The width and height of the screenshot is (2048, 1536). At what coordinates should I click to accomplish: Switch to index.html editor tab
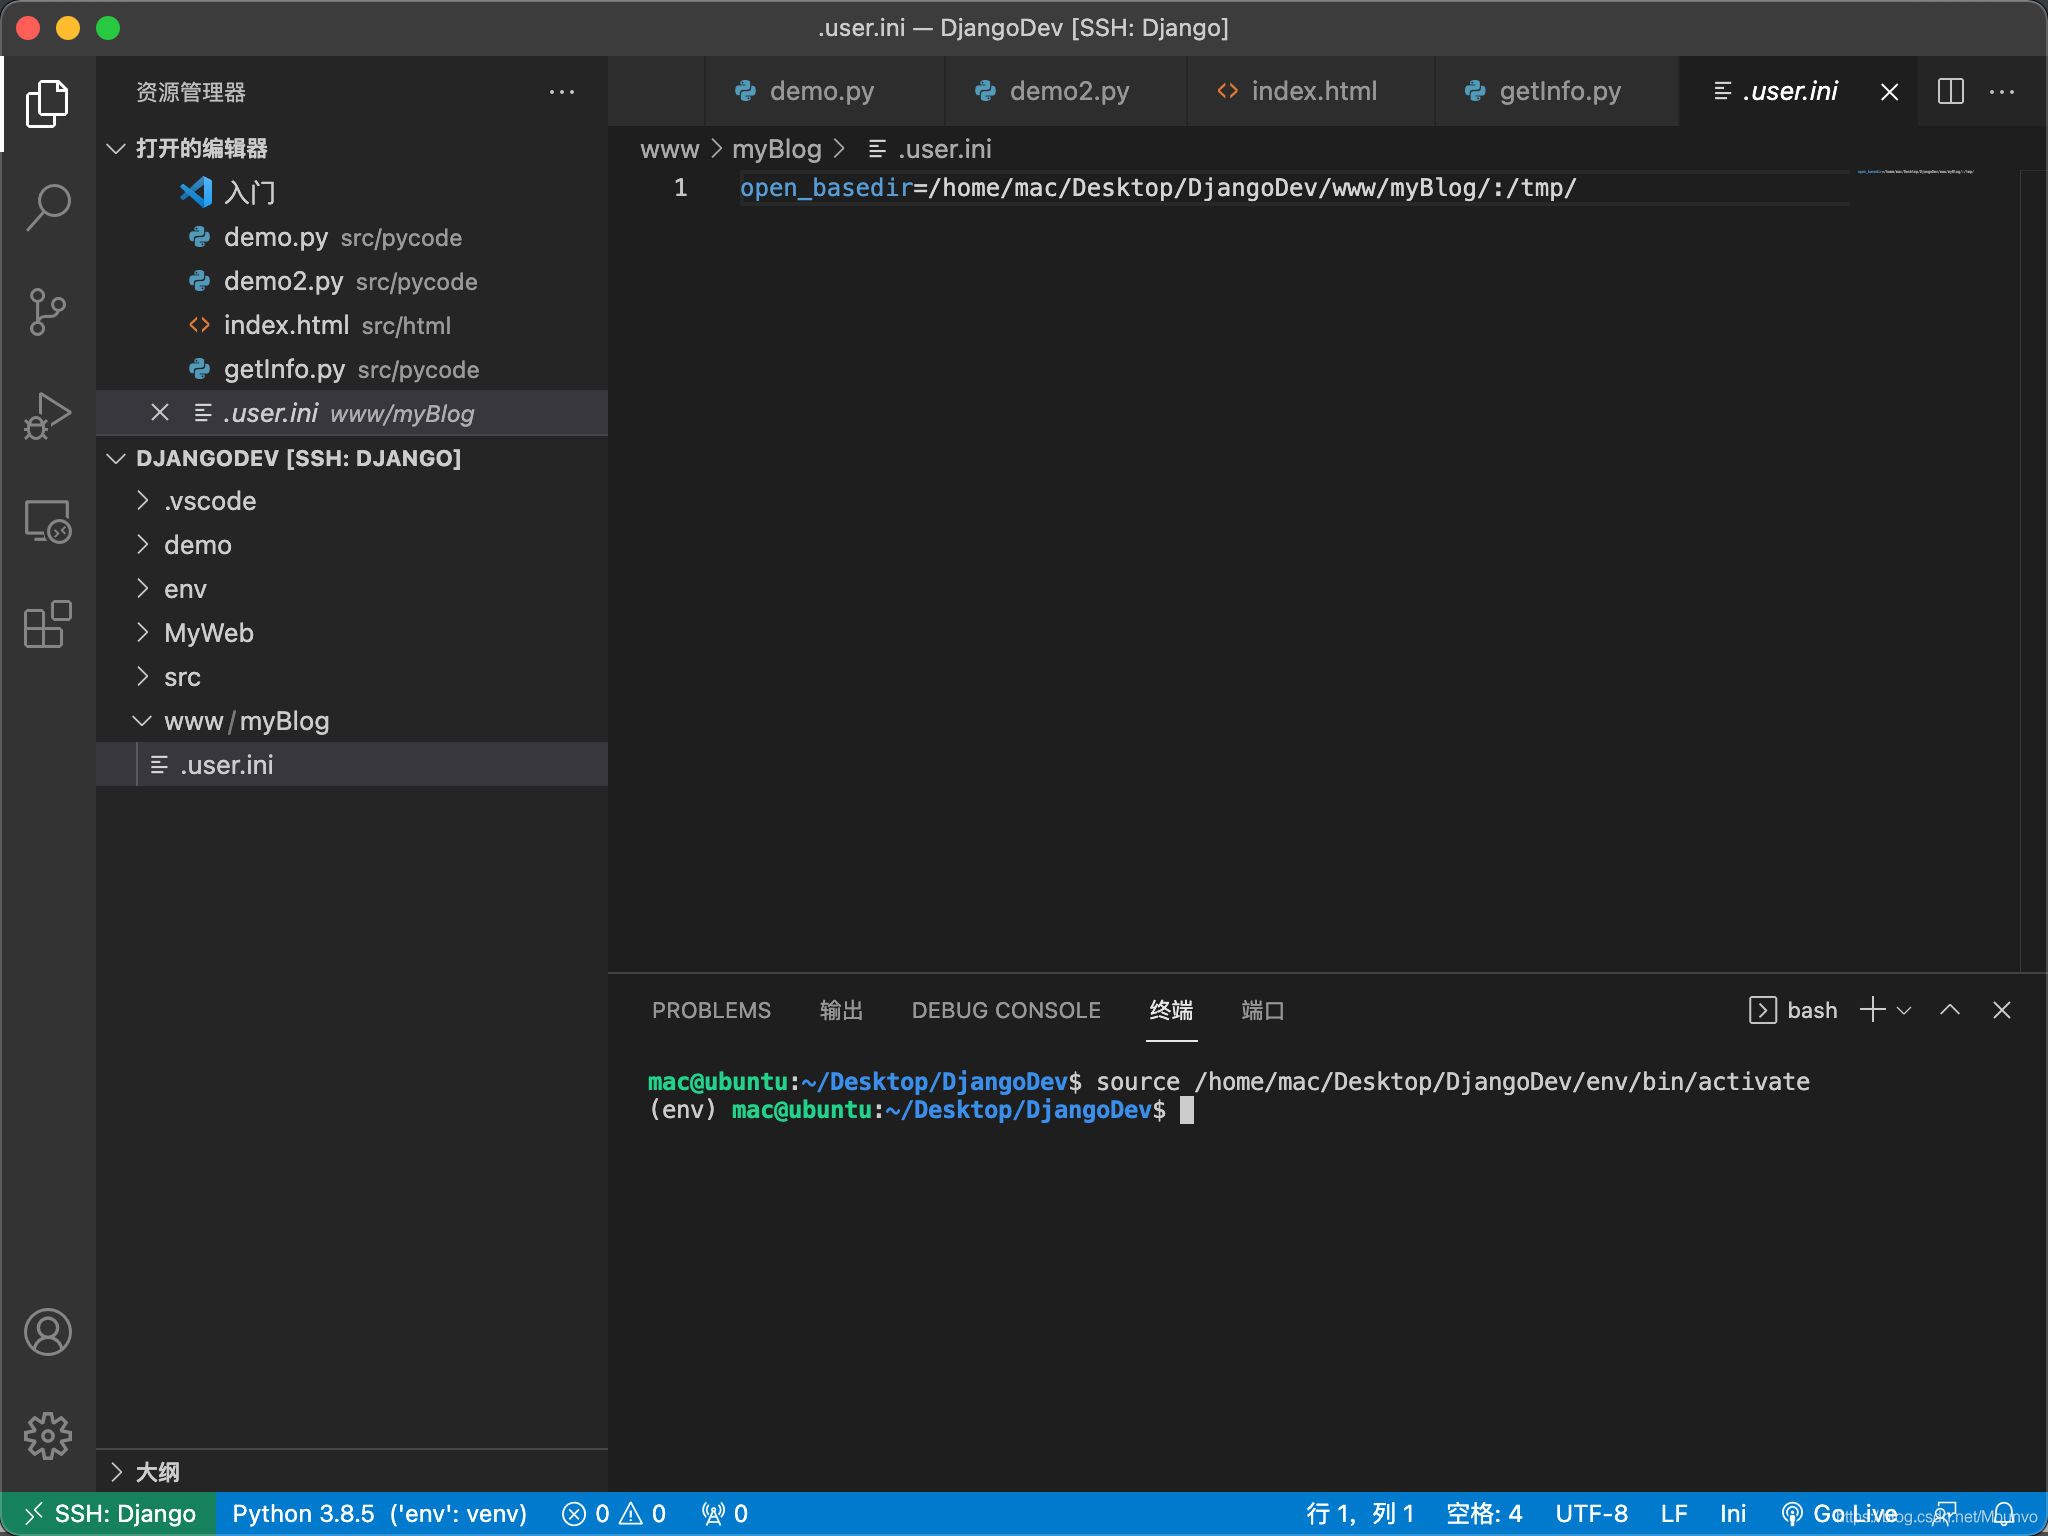coord(1311,91)
